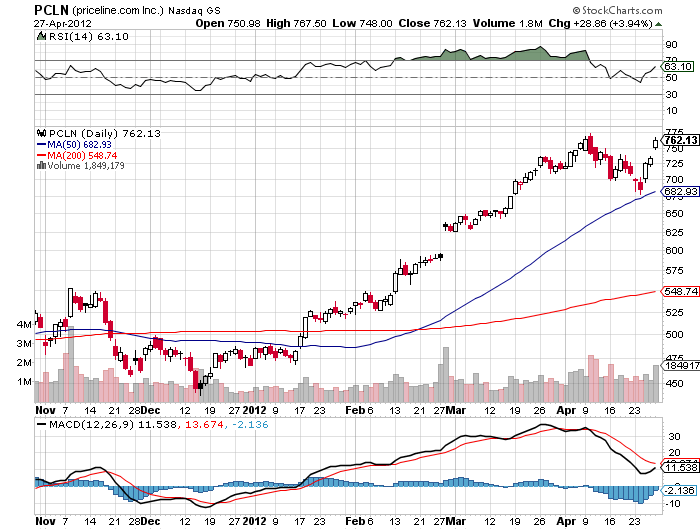Click the MACD(12,26,9) legend line icon
700x530 pixels.
[40, 426]
